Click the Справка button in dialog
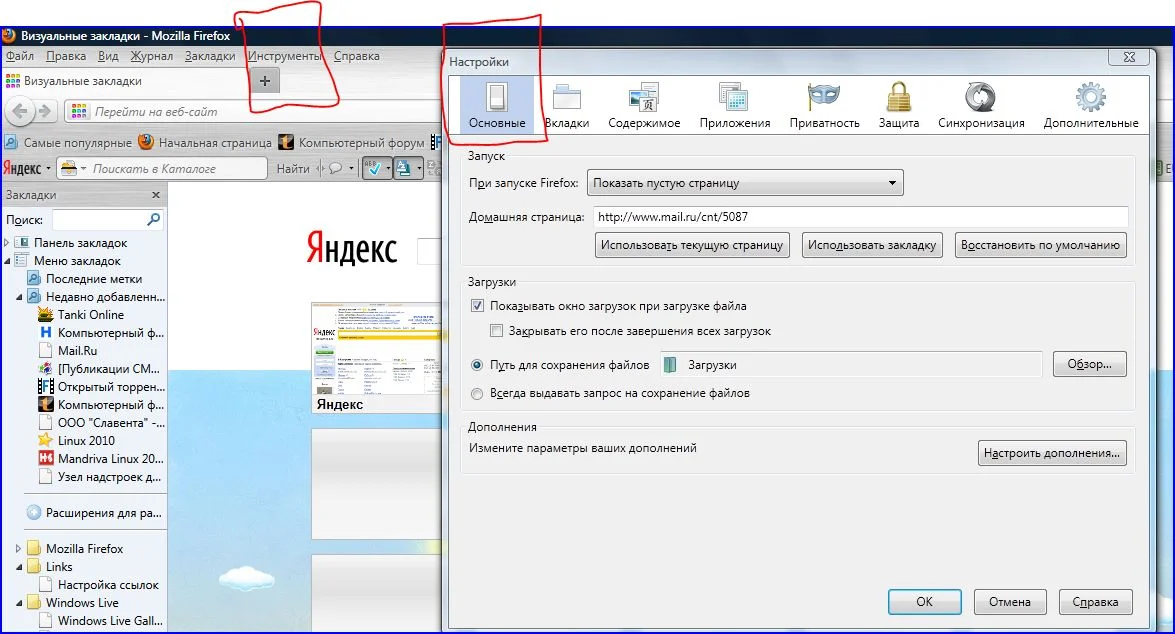This screenshot has width=1175, height=634. tap(1095, 602)
